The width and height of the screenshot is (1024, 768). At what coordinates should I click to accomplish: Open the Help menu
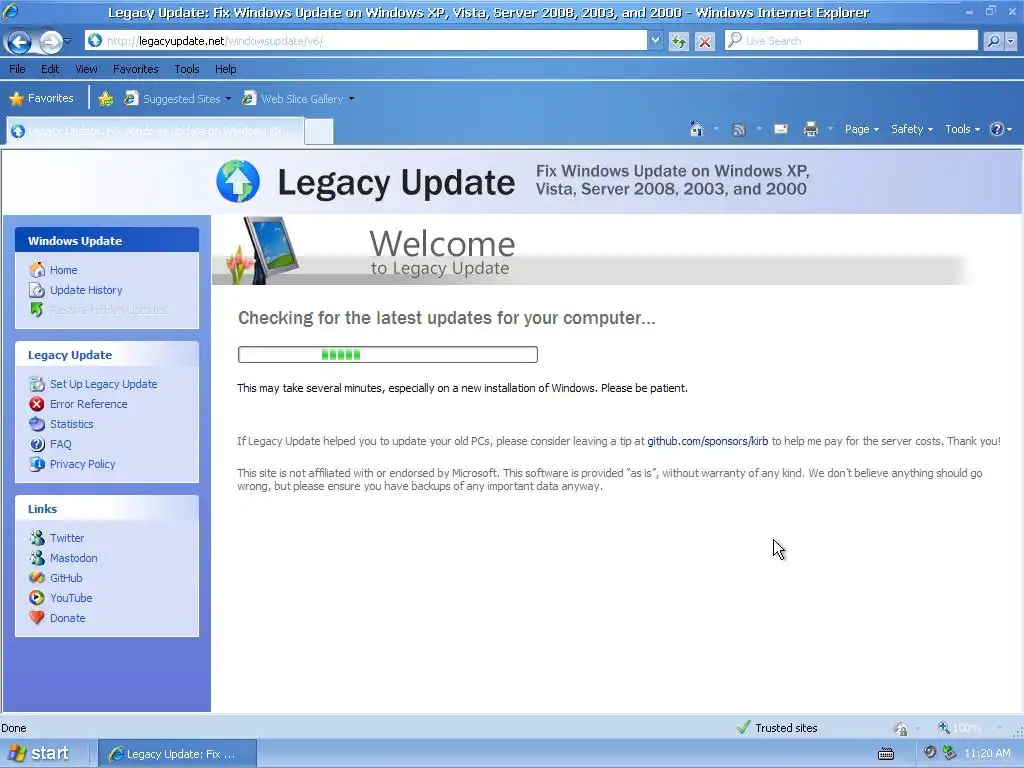pyautogui.click(x=225, y=69)
